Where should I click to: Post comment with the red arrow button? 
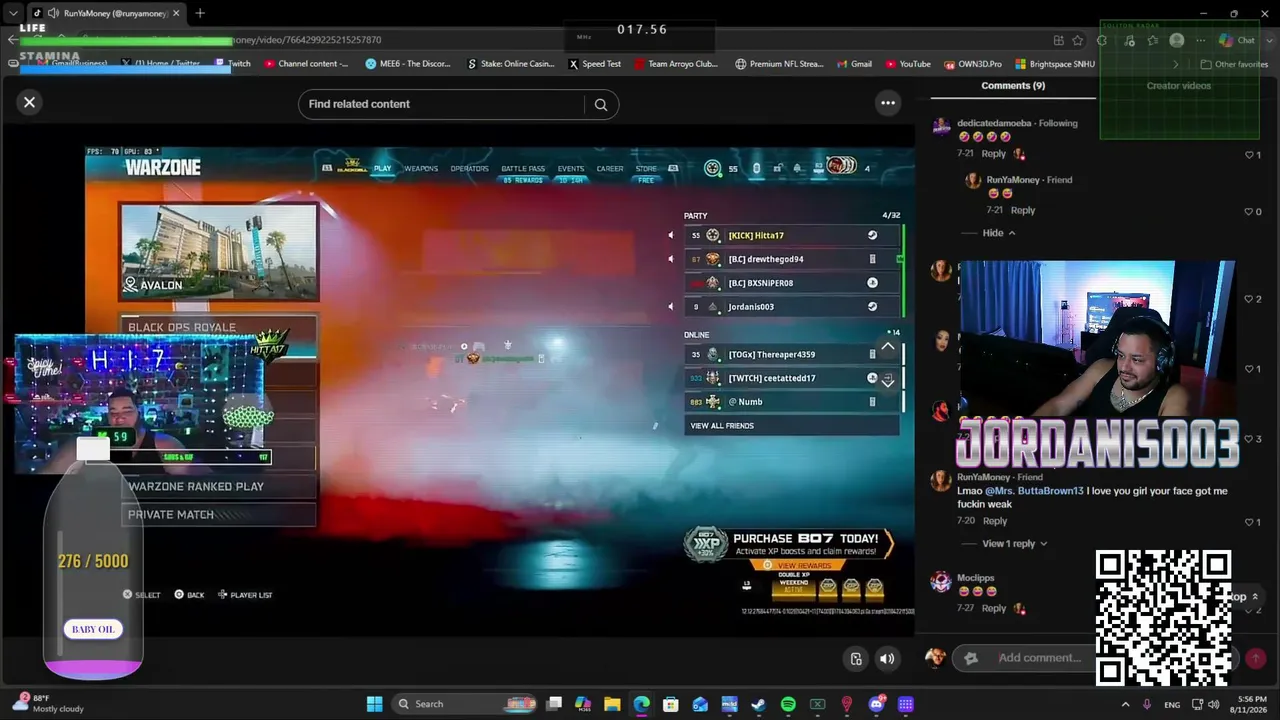coord(1256,658)
